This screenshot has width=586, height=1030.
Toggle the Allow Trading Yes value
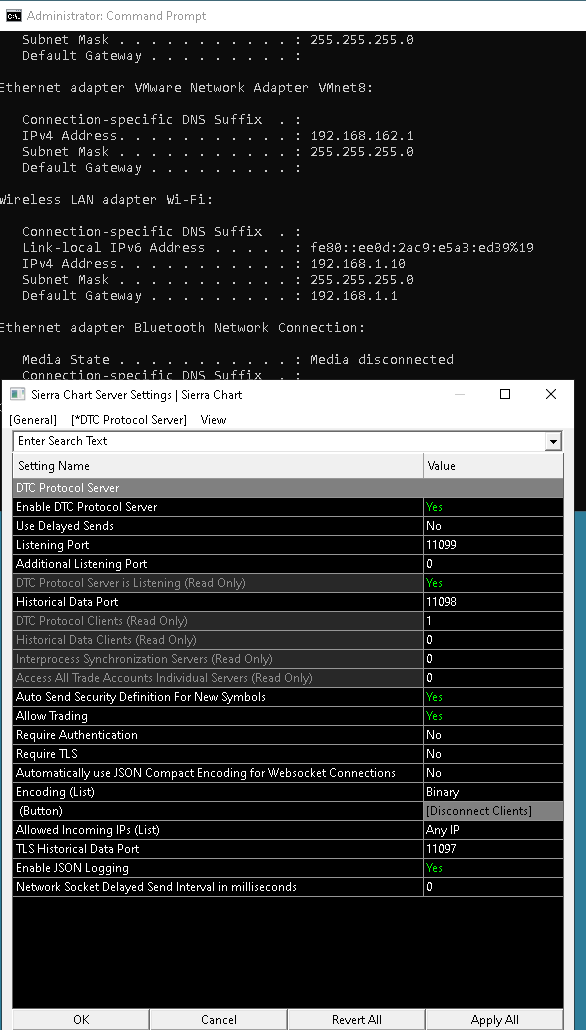pyautogui.click(x=493, y=716)
